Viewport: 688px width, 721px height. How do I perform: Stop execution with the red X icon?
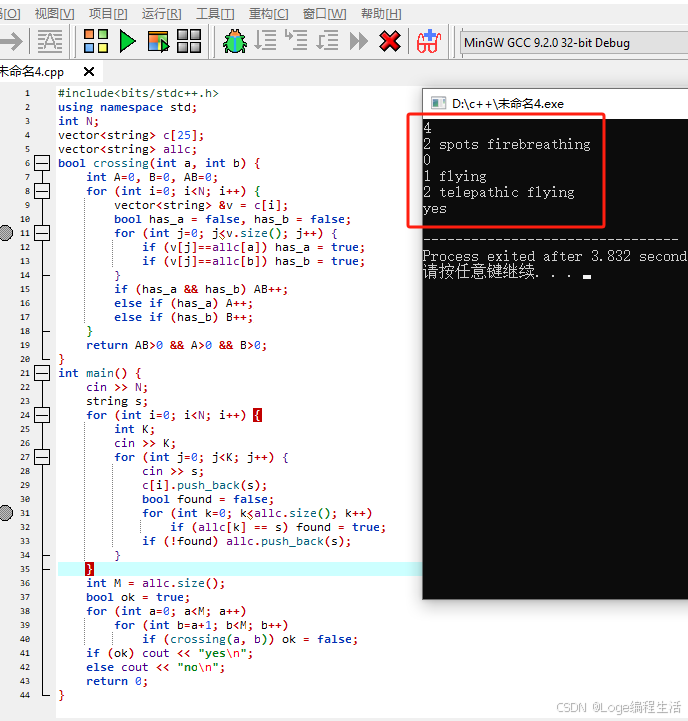click(390, 41)
